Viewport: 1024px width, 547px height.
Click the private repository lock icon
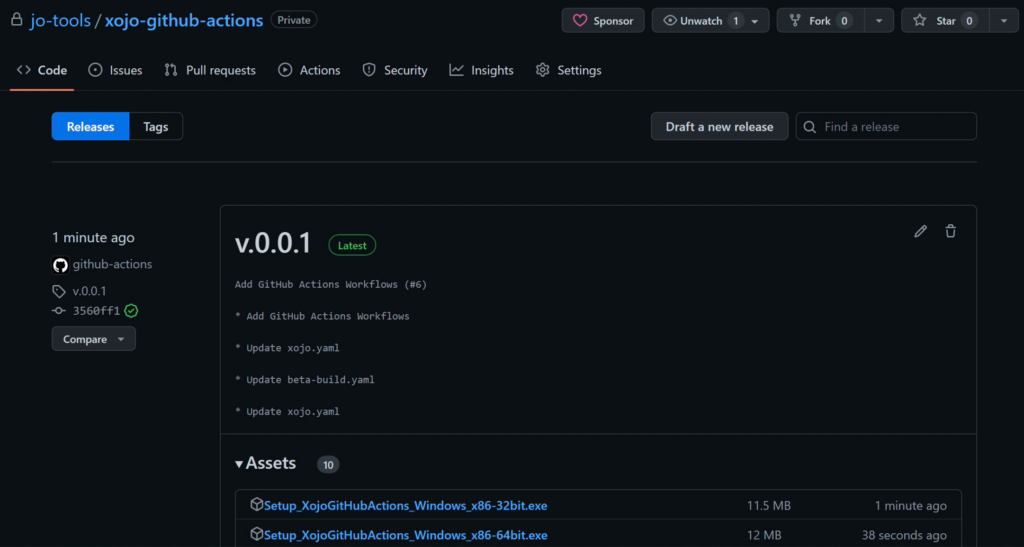(x=16, y=20)
